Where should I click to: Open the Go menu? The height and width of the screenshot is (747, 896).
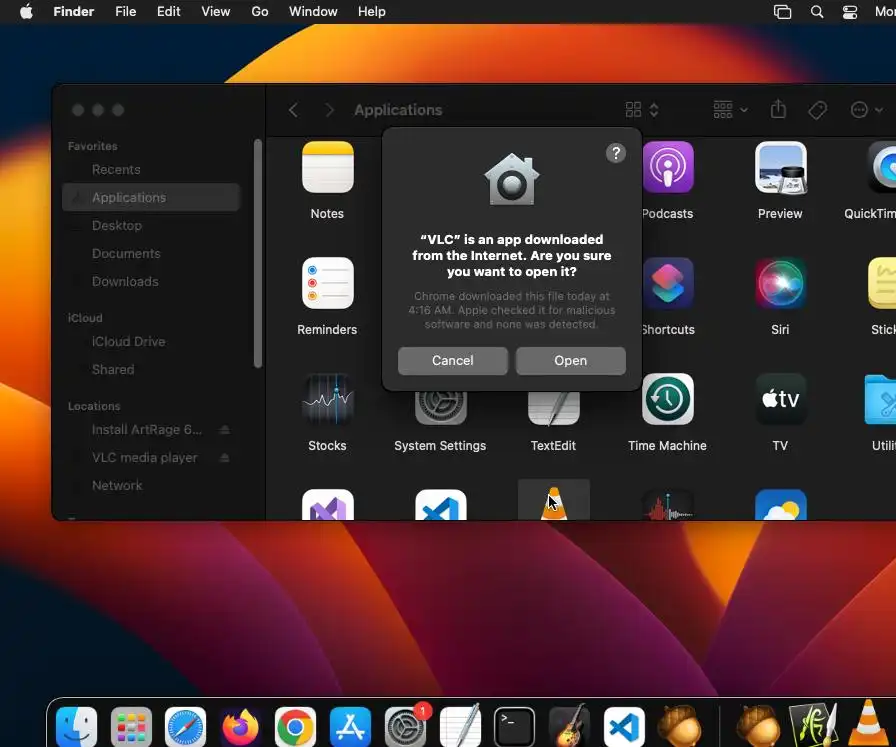coord(260,11)
